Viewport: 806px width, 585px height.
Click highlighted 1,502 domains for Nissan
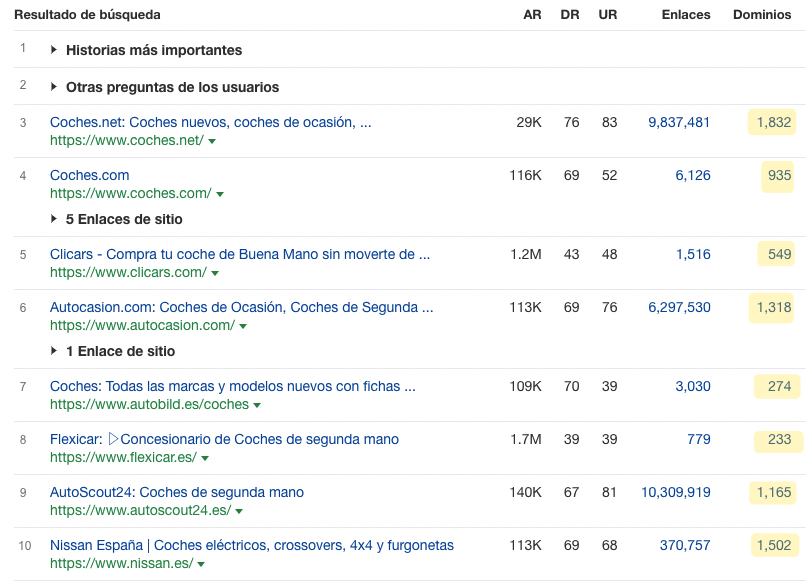pyautogui.click(x=774, y=545)
